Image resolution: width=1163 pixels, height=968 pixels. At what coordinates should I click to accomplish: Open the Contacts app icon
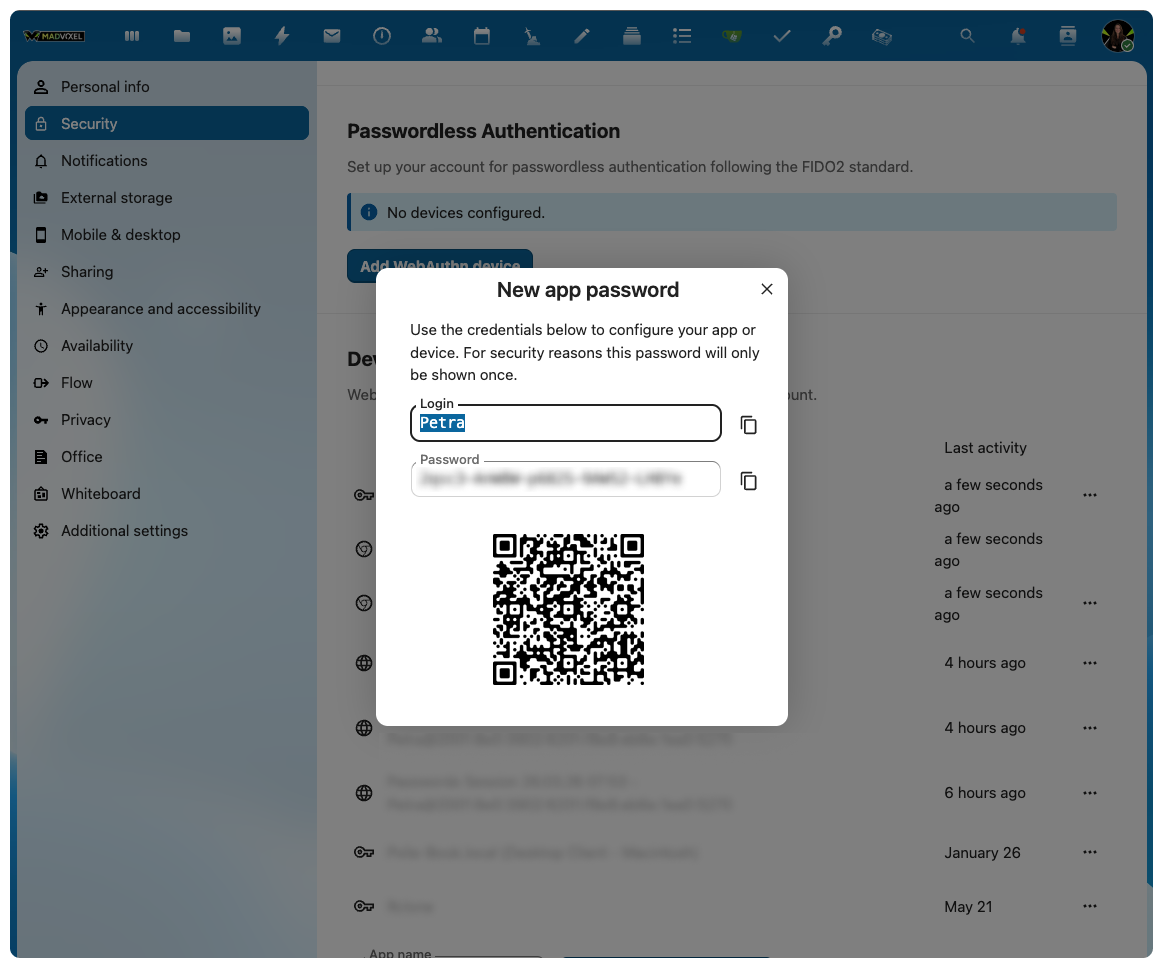(432, 36)
